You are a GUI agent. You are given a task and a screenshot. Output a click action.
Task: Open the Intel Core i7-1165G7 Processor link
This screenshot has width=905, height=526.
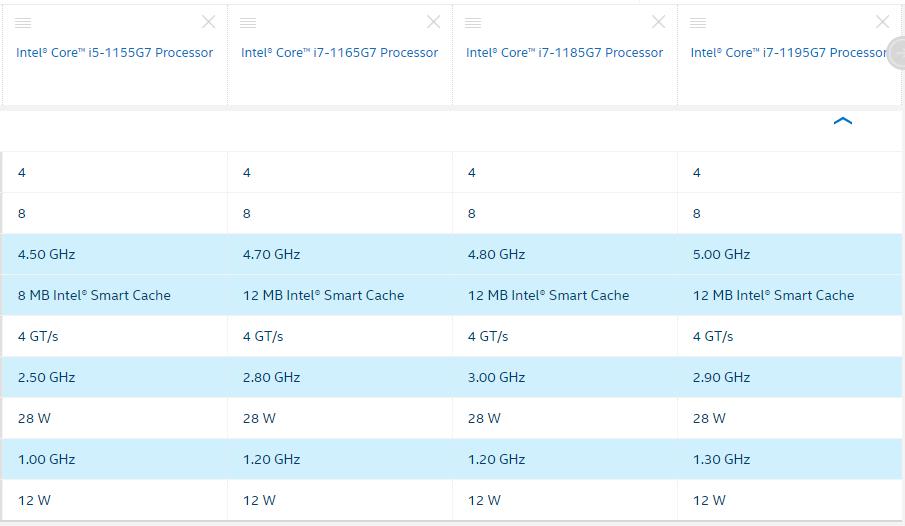click(339, 53)
